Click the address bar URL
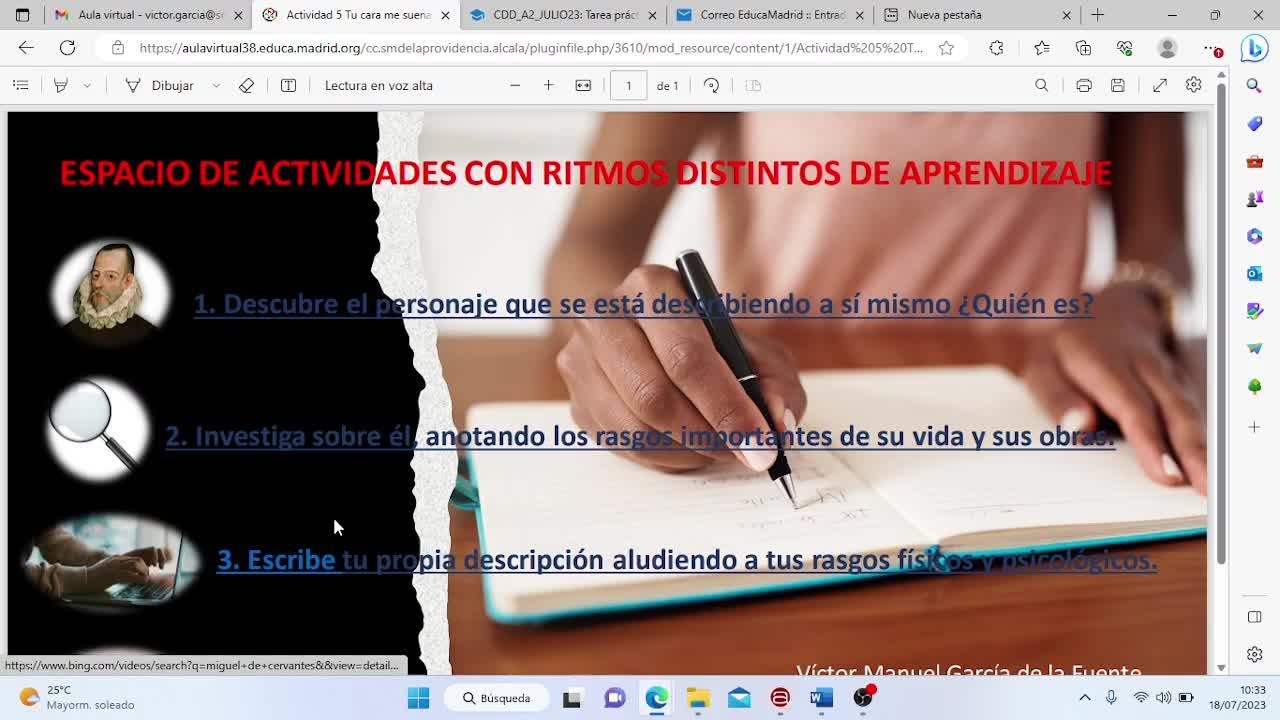1280x720 pixels. point(531,48)
